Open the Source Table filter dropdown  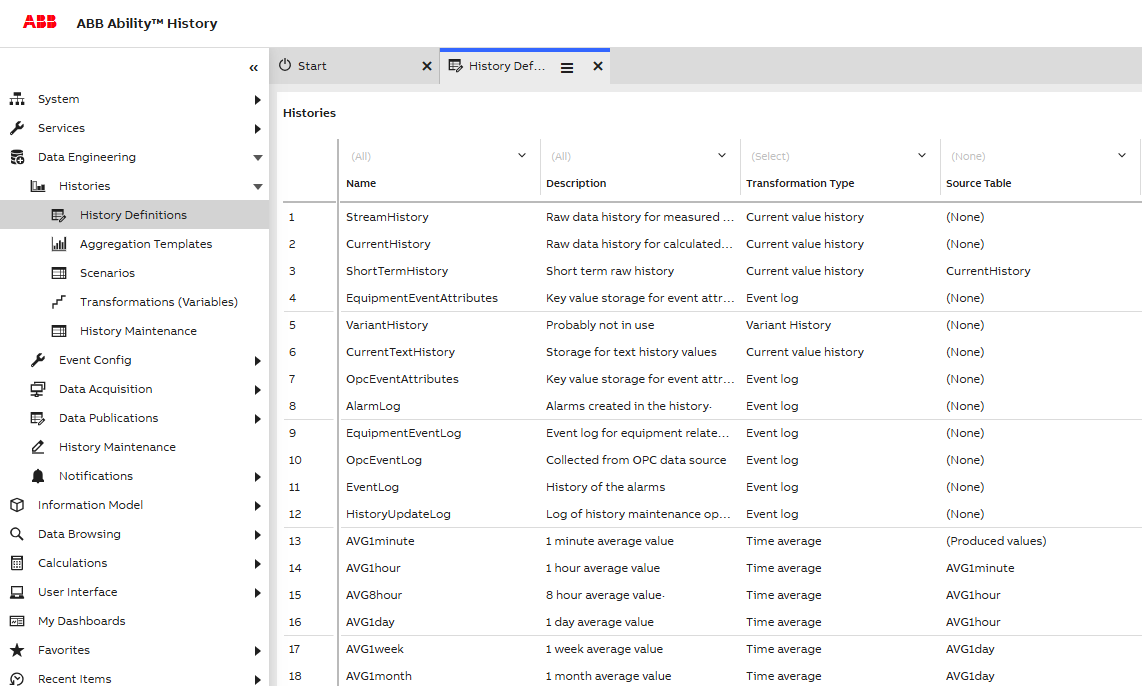[x=1122, y=155]
